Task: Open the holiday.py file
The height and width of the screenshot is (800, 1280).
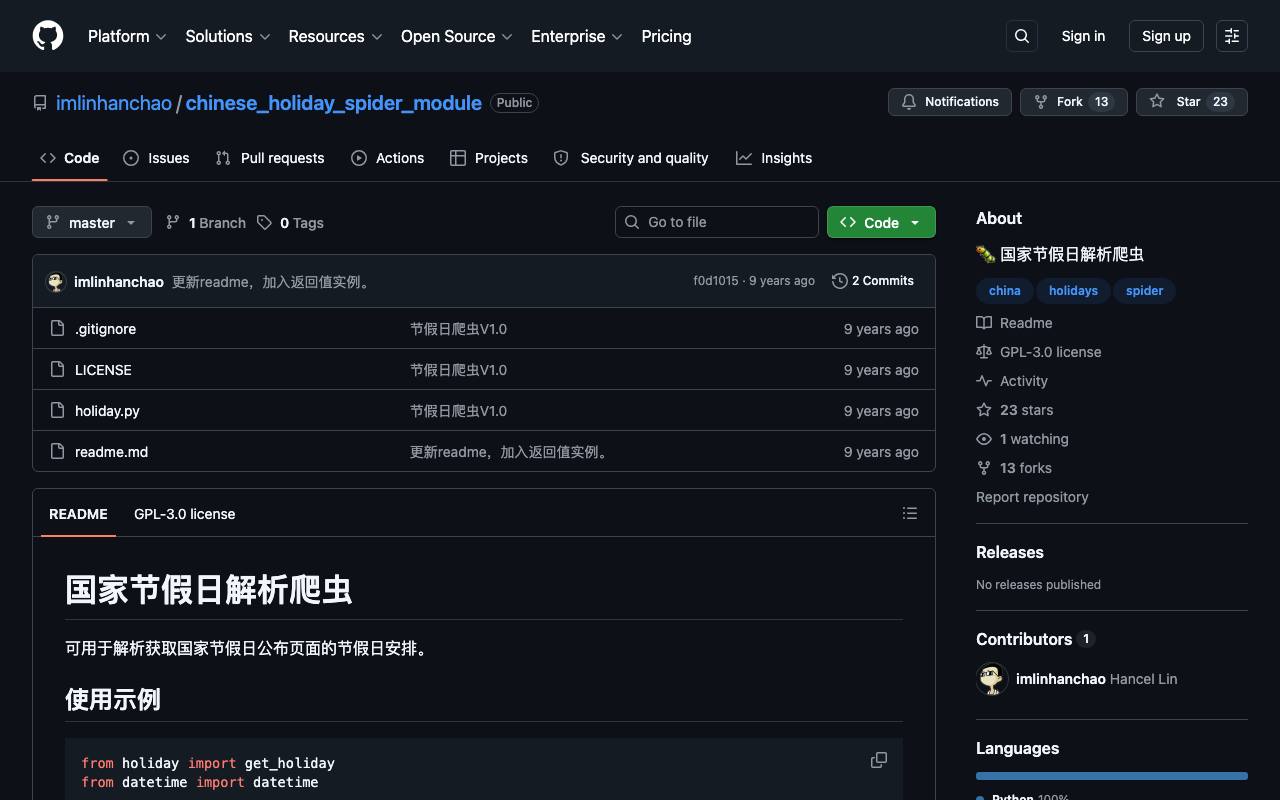Action: coord(107,411)
